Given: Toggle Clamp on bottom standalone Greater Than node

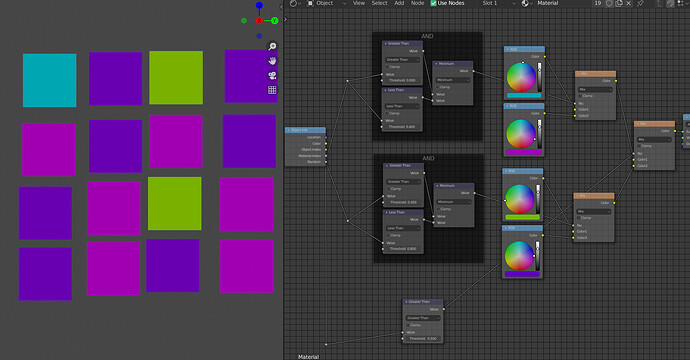Looking at the screenshot, I should point(408,325).
